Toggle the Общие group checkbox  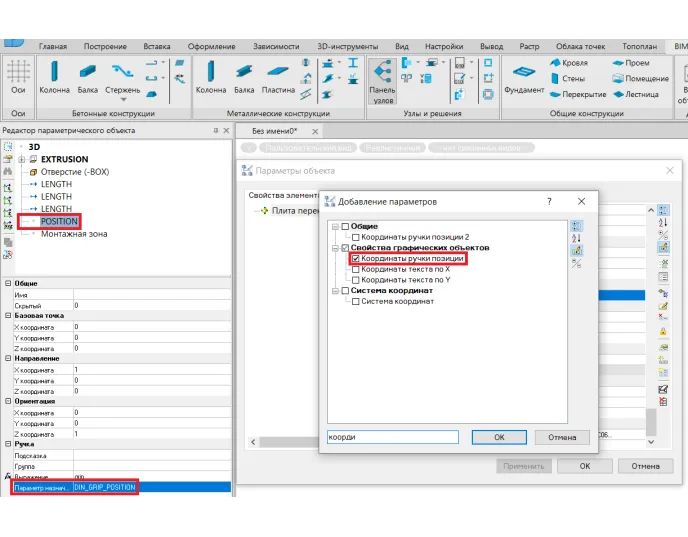point(345,226)
